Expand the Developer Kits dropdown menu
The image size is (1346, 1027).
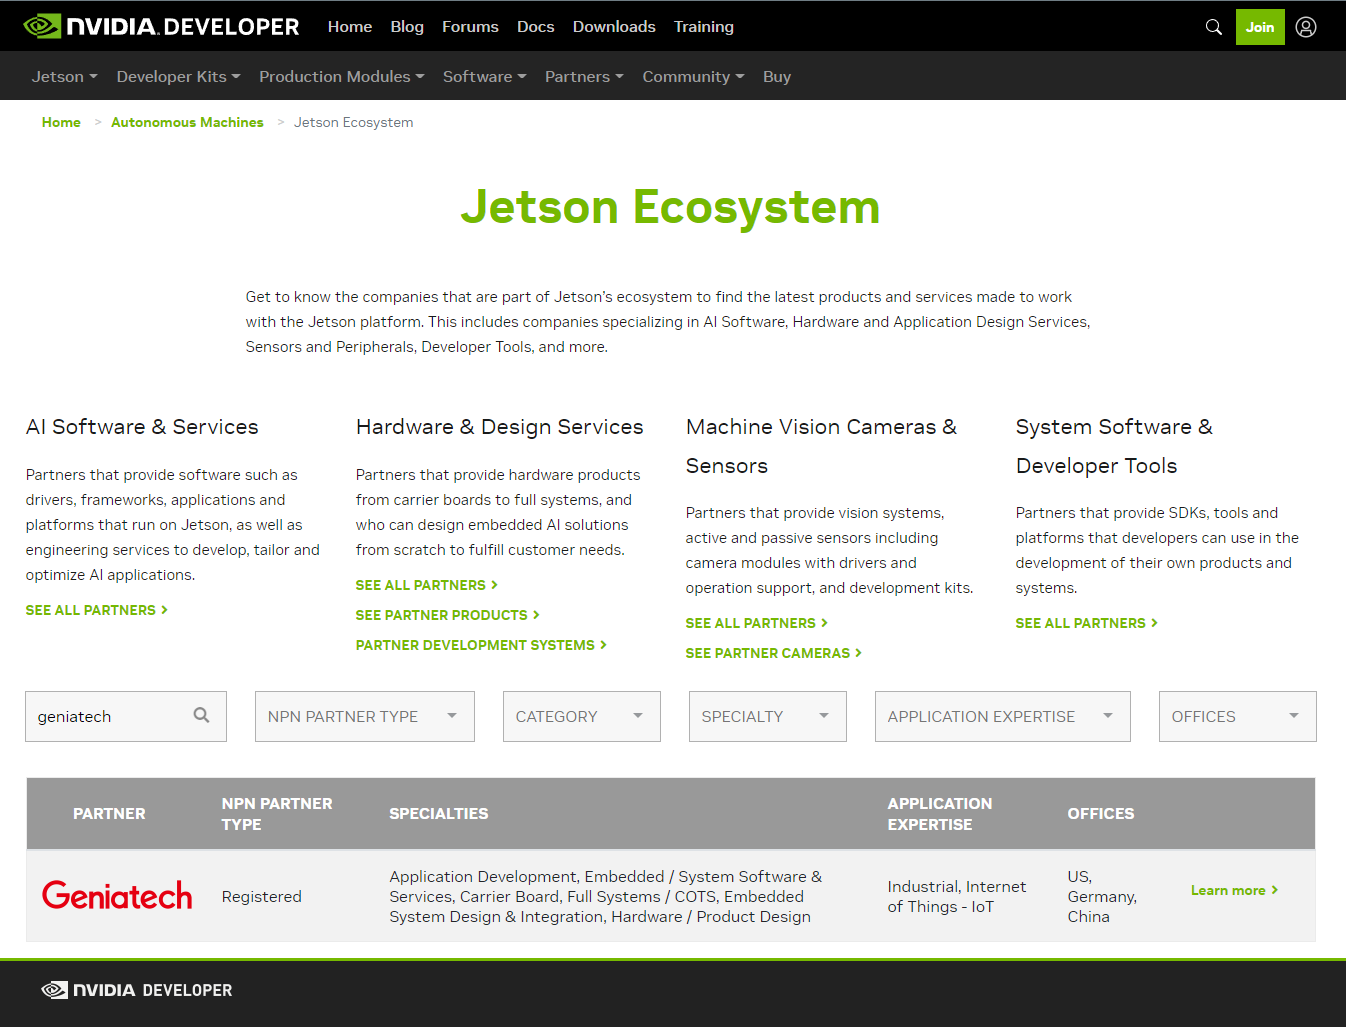coord(178,76)
